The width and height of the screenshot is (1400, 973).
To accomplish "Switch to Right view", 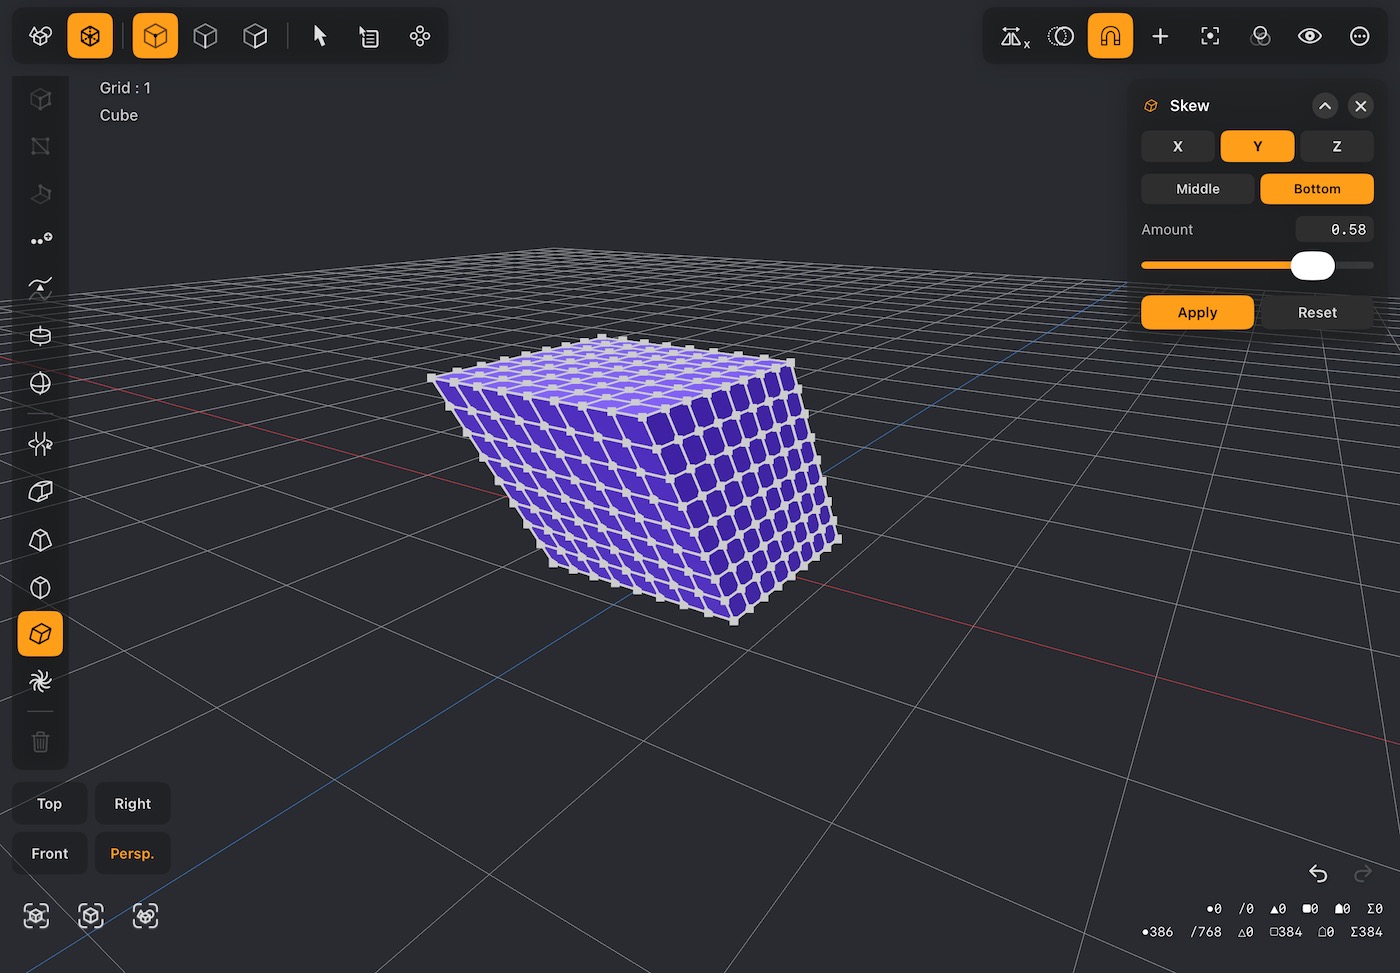I will coord(133,804).
